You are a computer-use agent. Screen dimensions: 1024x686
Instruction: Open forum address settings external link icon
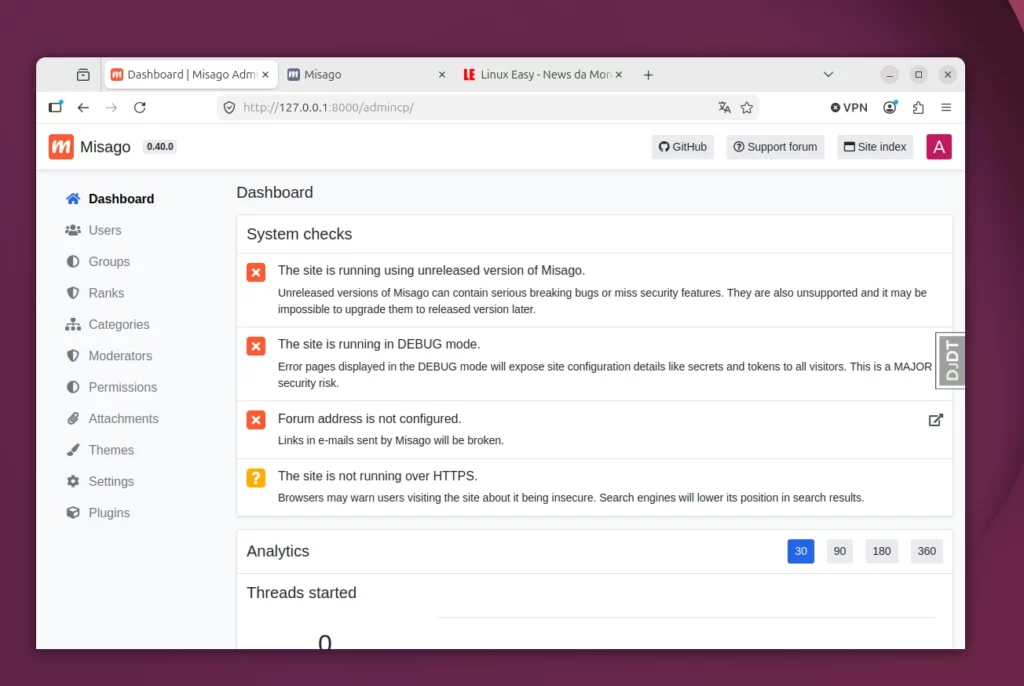935,420
